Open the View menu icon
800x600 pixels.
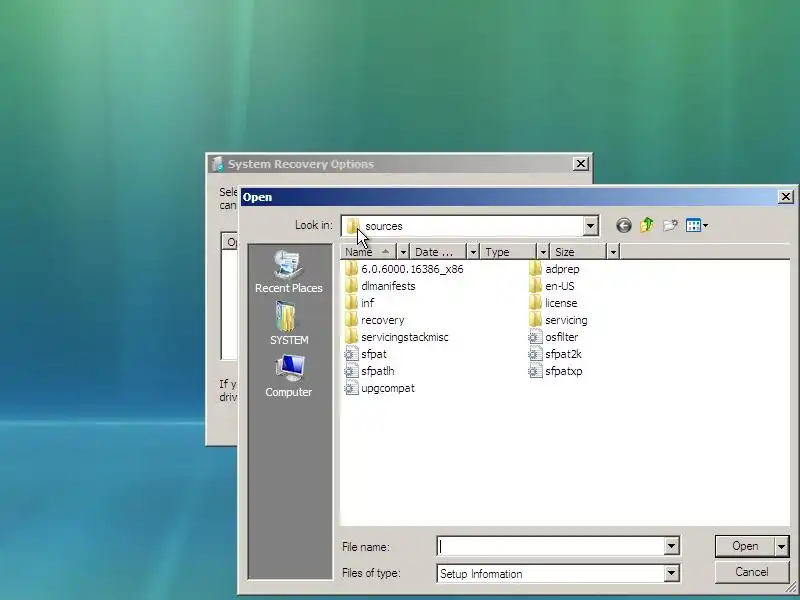click(697, 226)
